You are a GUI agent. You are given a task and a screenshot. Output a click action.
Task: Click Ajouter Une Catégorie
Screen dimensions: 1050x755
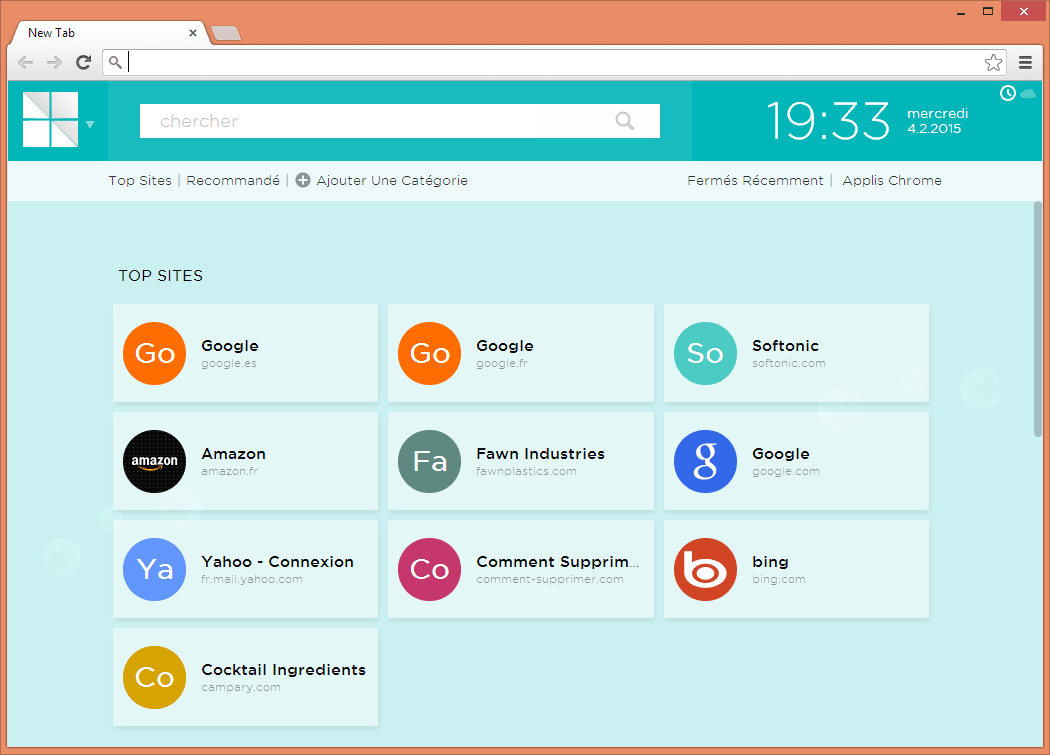coord(392,180)
